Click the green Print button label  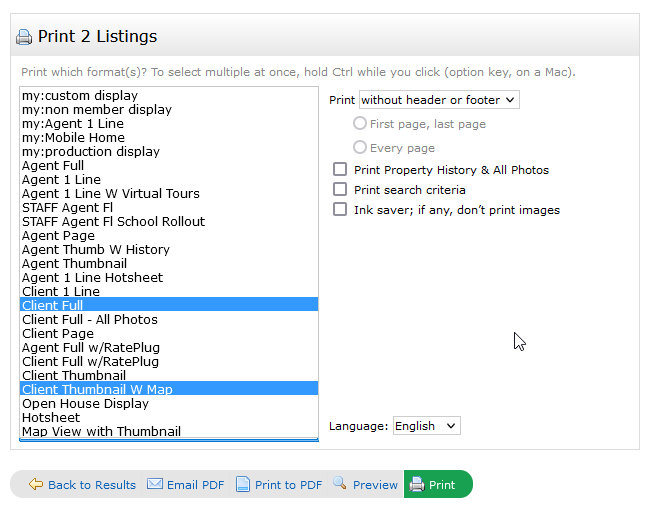(442, 485)
